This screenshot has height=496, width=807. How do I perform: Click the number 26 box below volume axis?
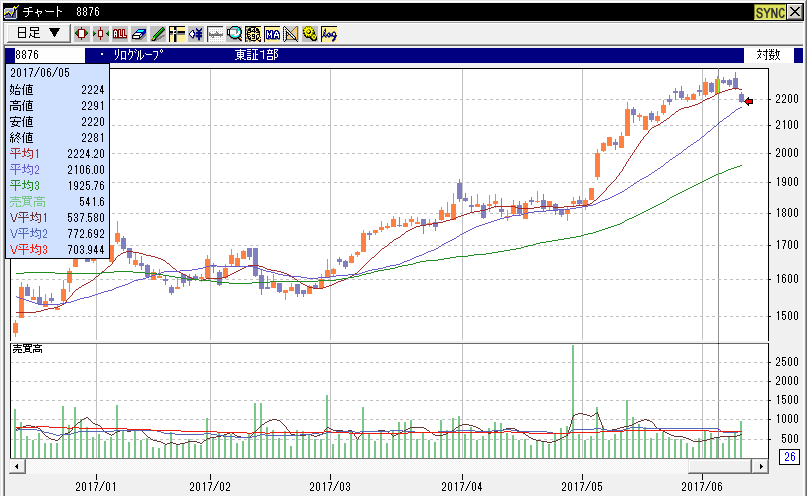[789, 457]
